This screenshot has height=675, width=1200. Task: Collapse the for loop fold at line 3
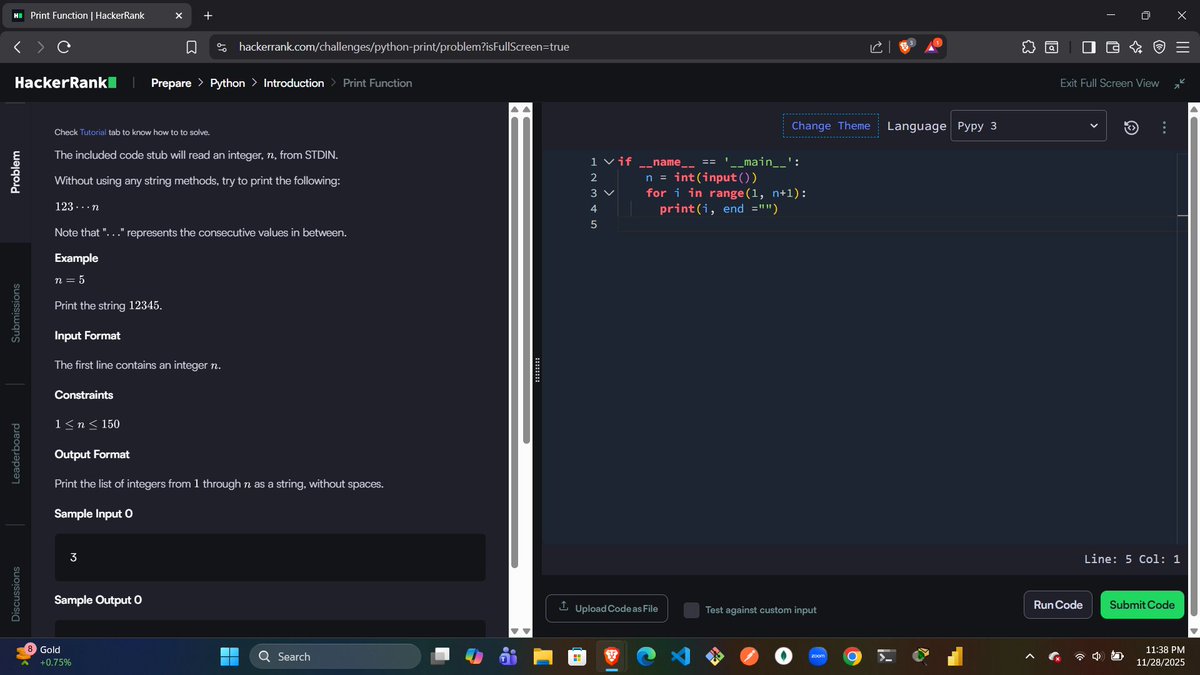610,192
